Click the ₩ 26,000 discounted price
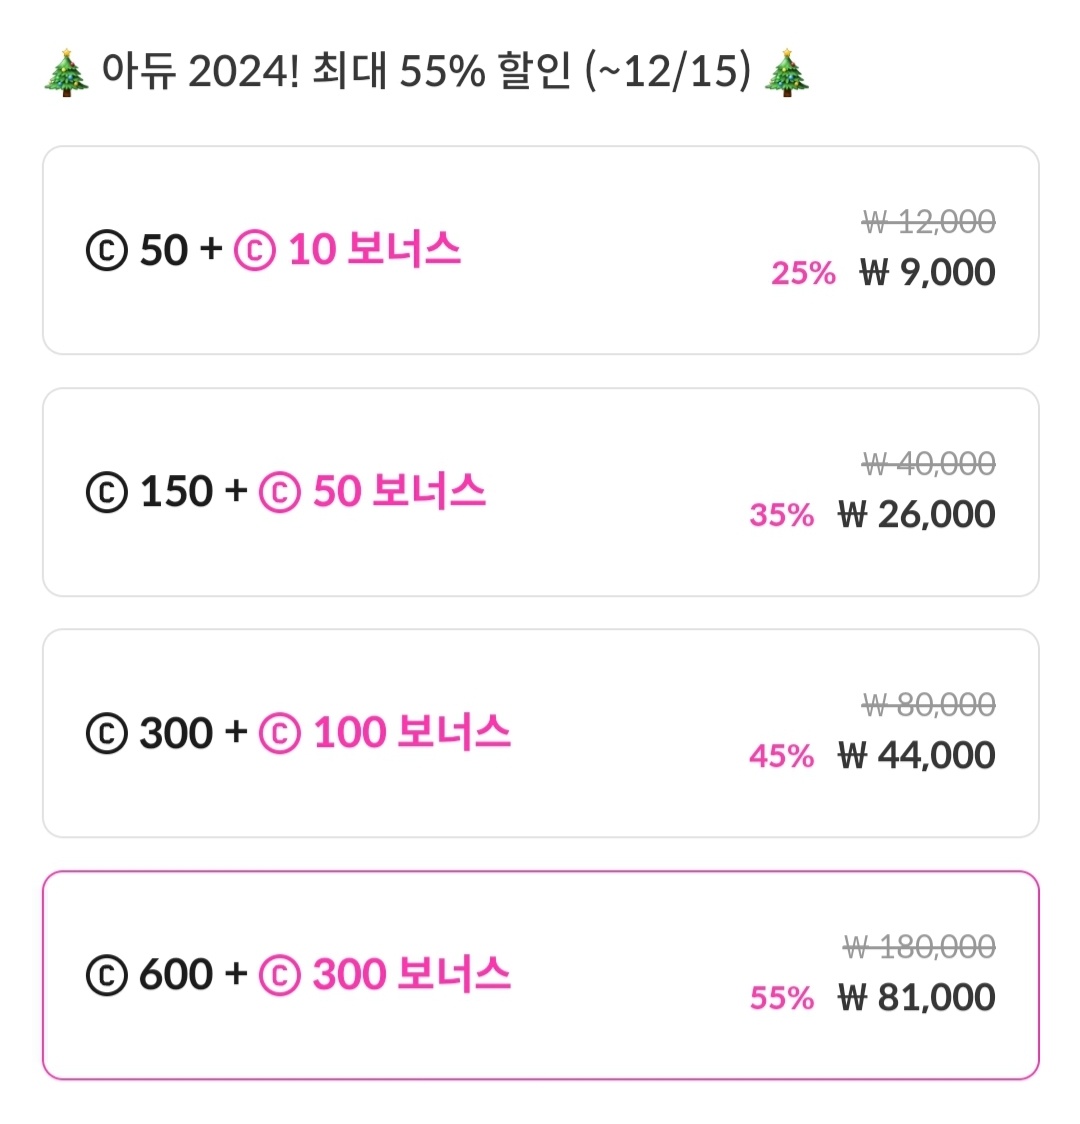The width and height of the screenshot is (1080, 1124). pyautogui.click(x=917, y=515)
